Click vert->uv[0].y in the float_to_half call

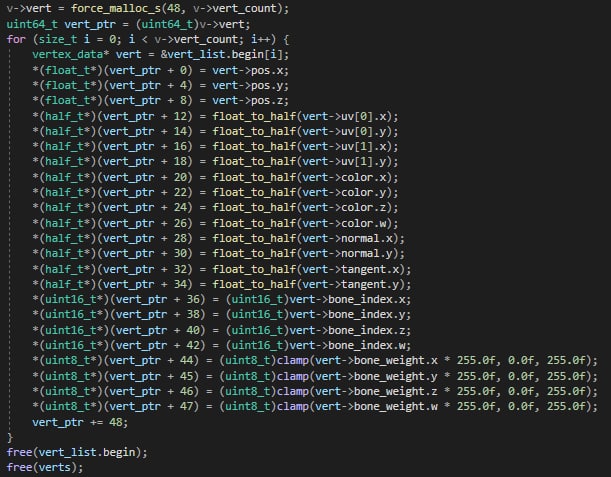click(344, 131)
